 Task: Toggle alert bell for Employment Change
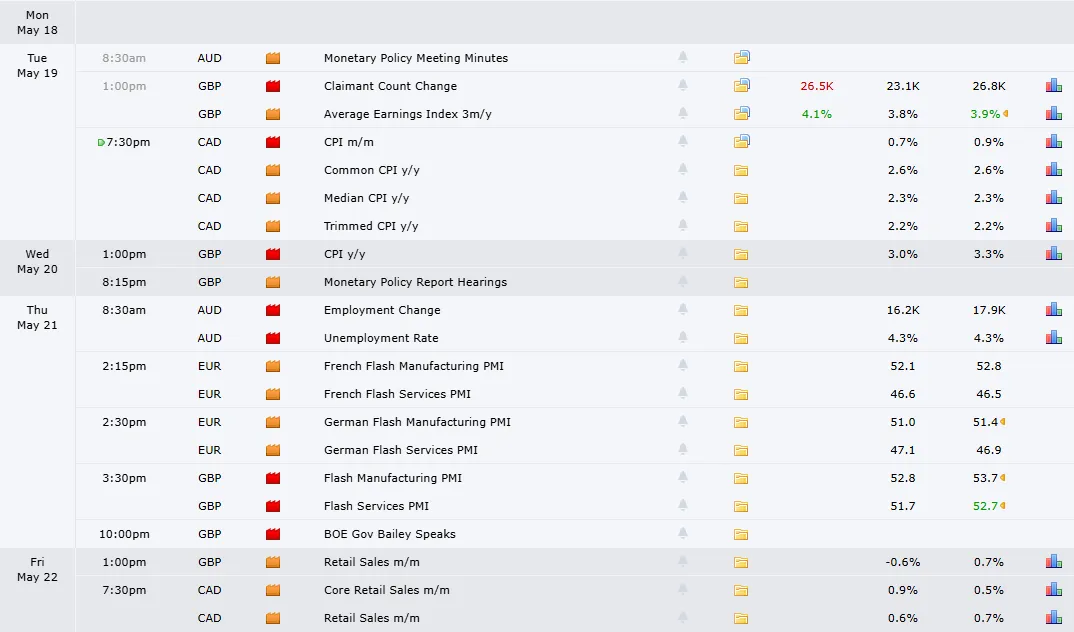point(683,309)
